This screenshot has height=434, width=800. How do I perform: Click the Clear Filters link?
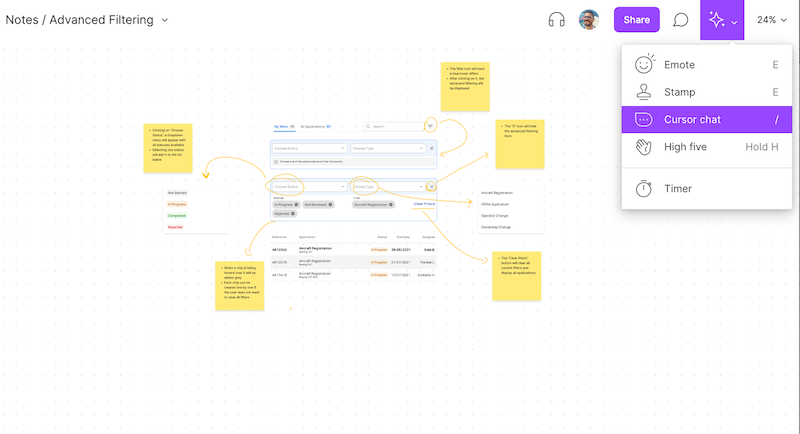(x=424, y=204)
